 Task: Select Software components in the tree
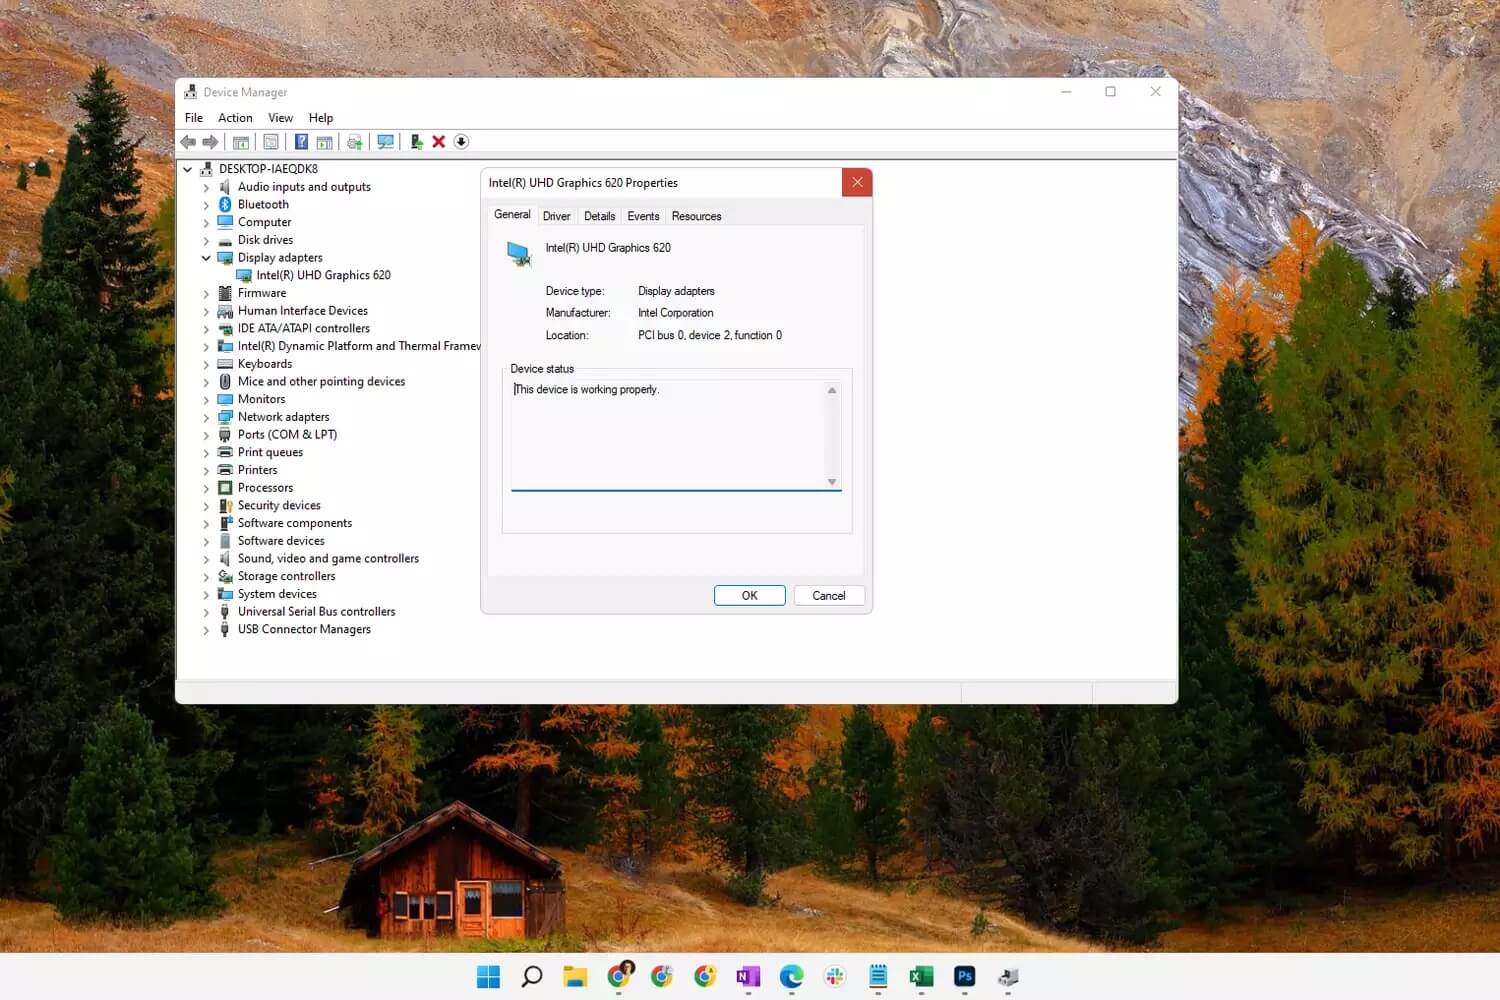tap(295, 523)
